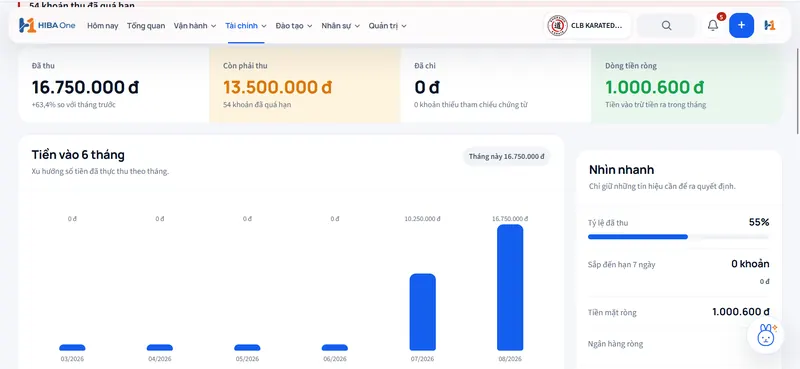Screen dimensions: 800x369
Task: Open the Đã thu 16.750.000 đ card
Action: (114, 85)
